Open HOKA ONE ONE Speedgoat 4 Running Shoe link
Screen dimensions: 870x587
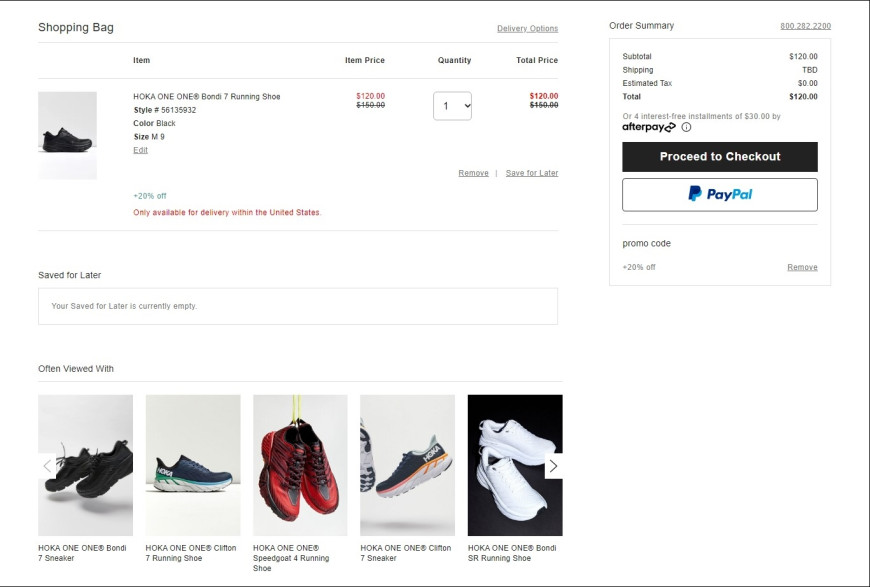click(291, 558)
